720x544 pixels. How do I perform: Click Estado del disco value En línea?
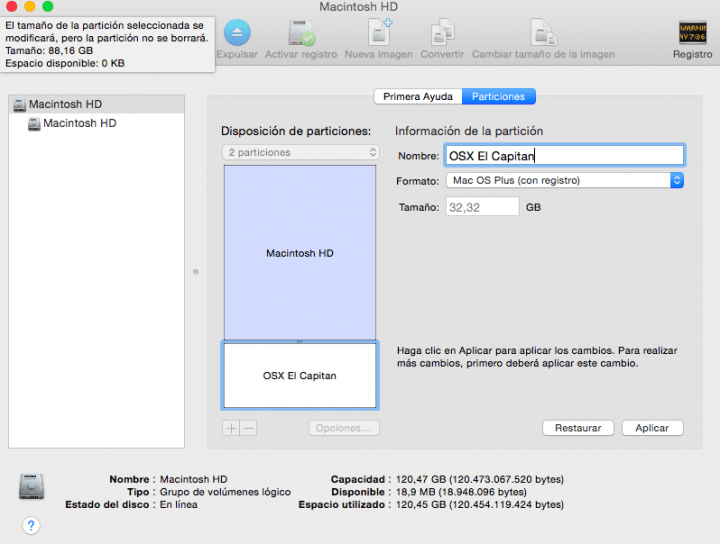point(179,505)
